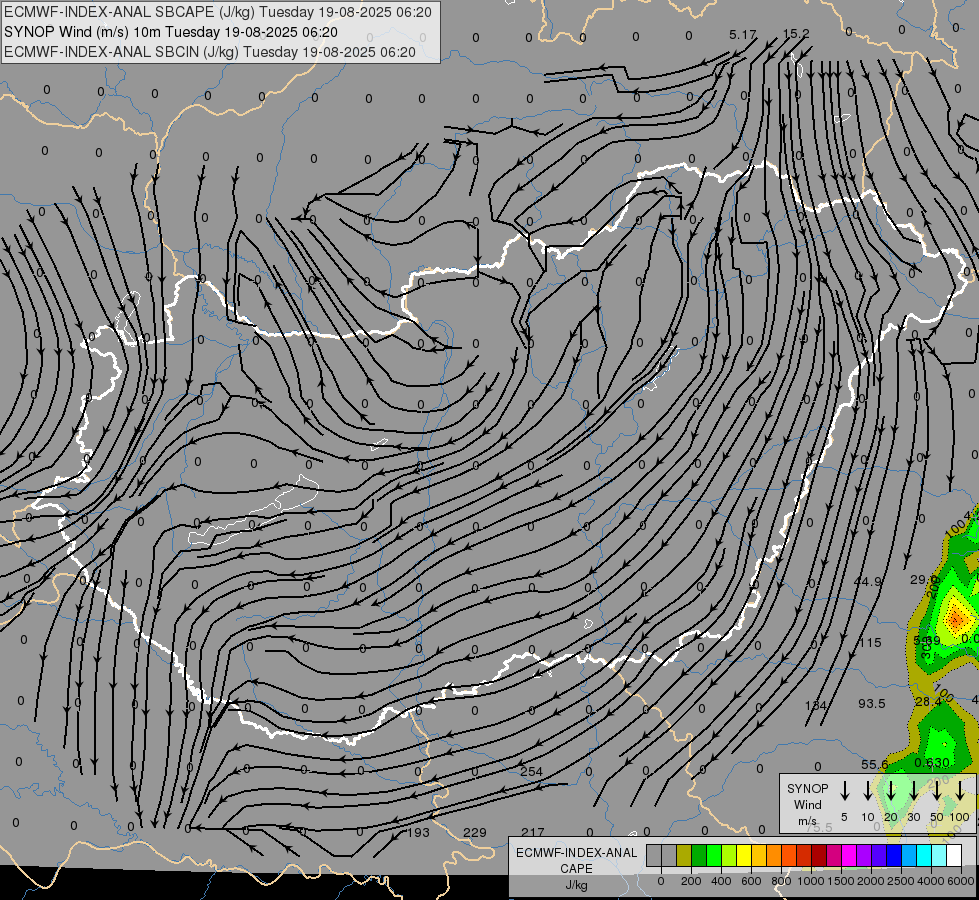
Task: Click the 154 value on the map
Action: tap(815, 705)
